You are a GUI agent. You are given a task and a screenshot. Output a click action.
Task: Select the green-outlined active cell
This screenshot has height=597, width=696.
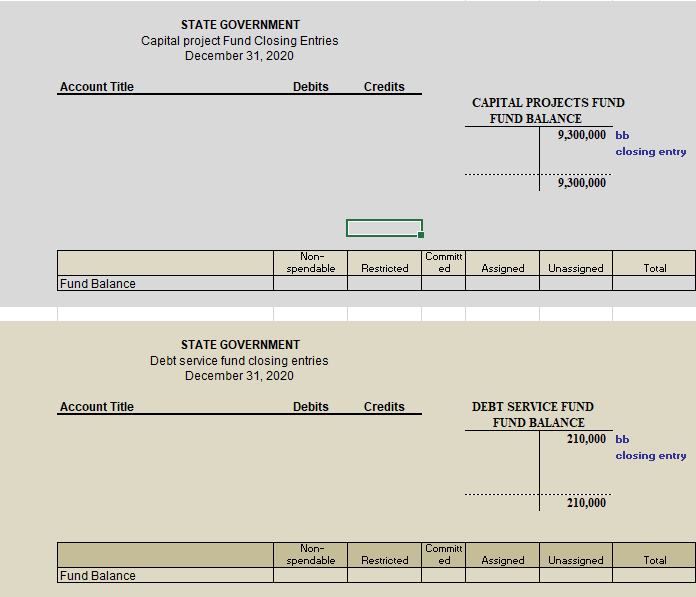384,228
